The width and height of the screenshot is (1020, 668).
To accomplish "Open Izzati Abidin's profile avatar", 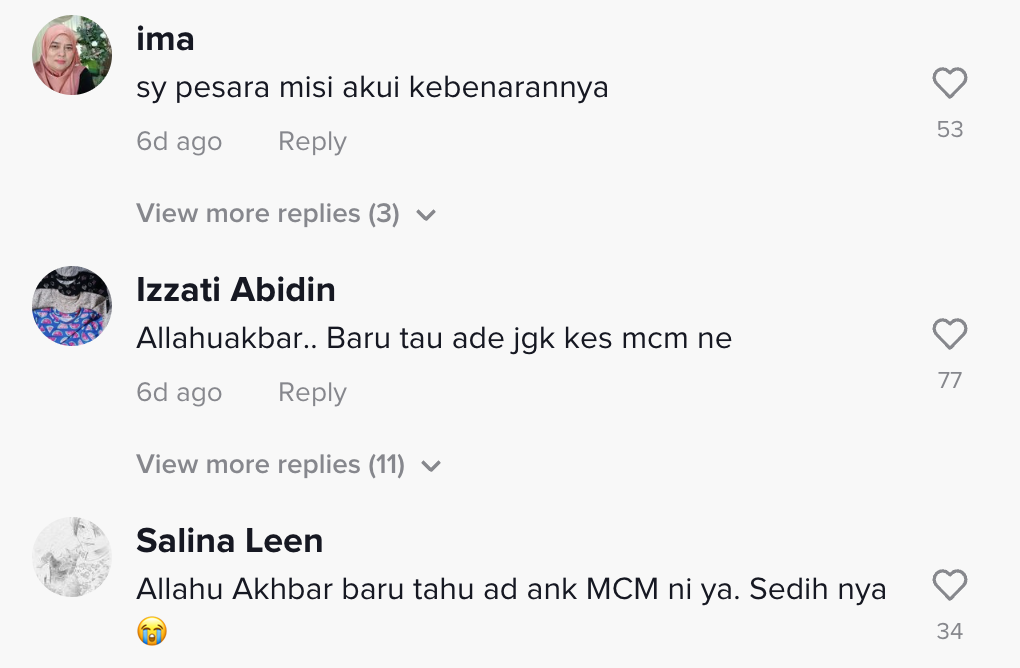I will [x=72, y=306].
